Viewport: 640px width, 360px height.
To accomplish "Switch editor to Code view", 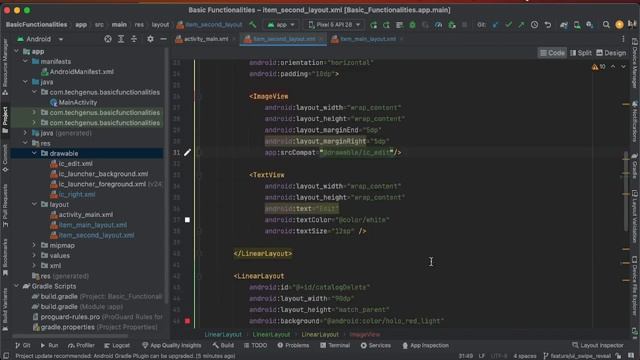I will pyautogui.click(x=553, y=53).
